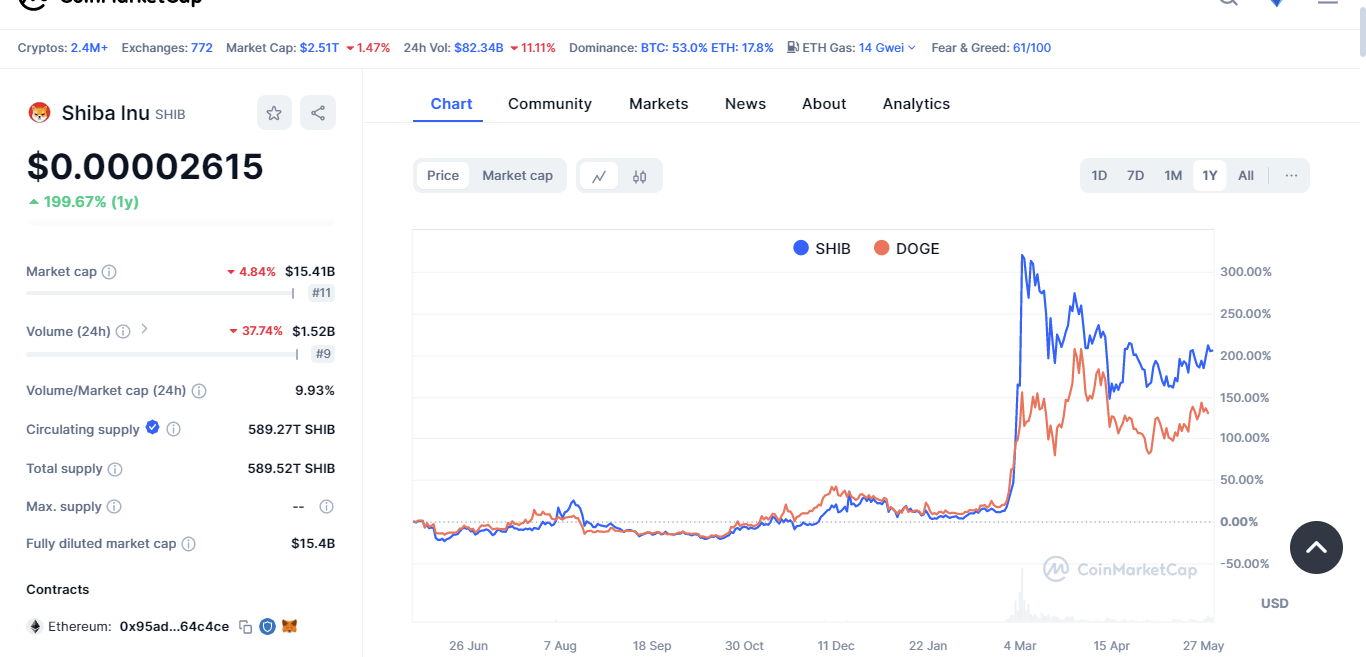The height and width of the screenshot is (657, 1366).
Task: Click the ETH Gas pump icon
Action: [793, 47]
